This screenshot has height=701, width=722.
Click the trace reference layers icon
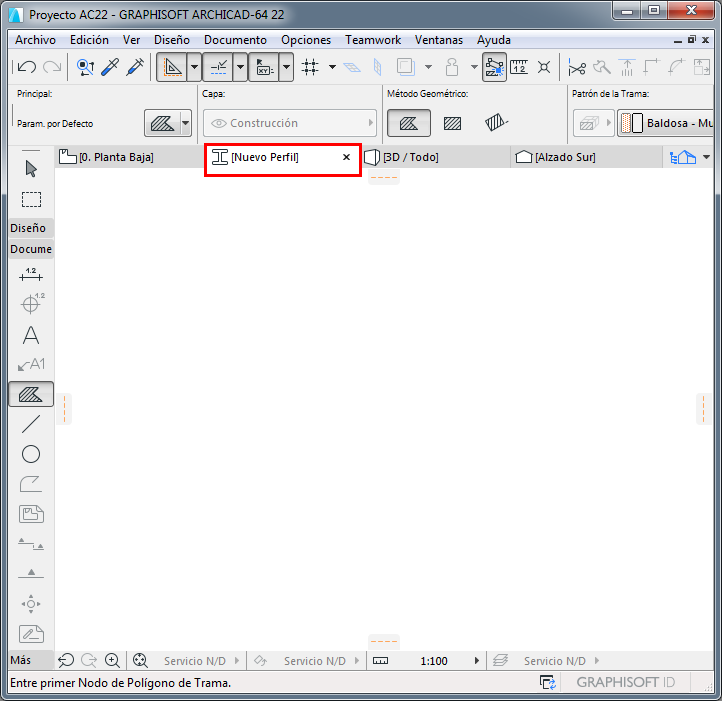(406, 67)
